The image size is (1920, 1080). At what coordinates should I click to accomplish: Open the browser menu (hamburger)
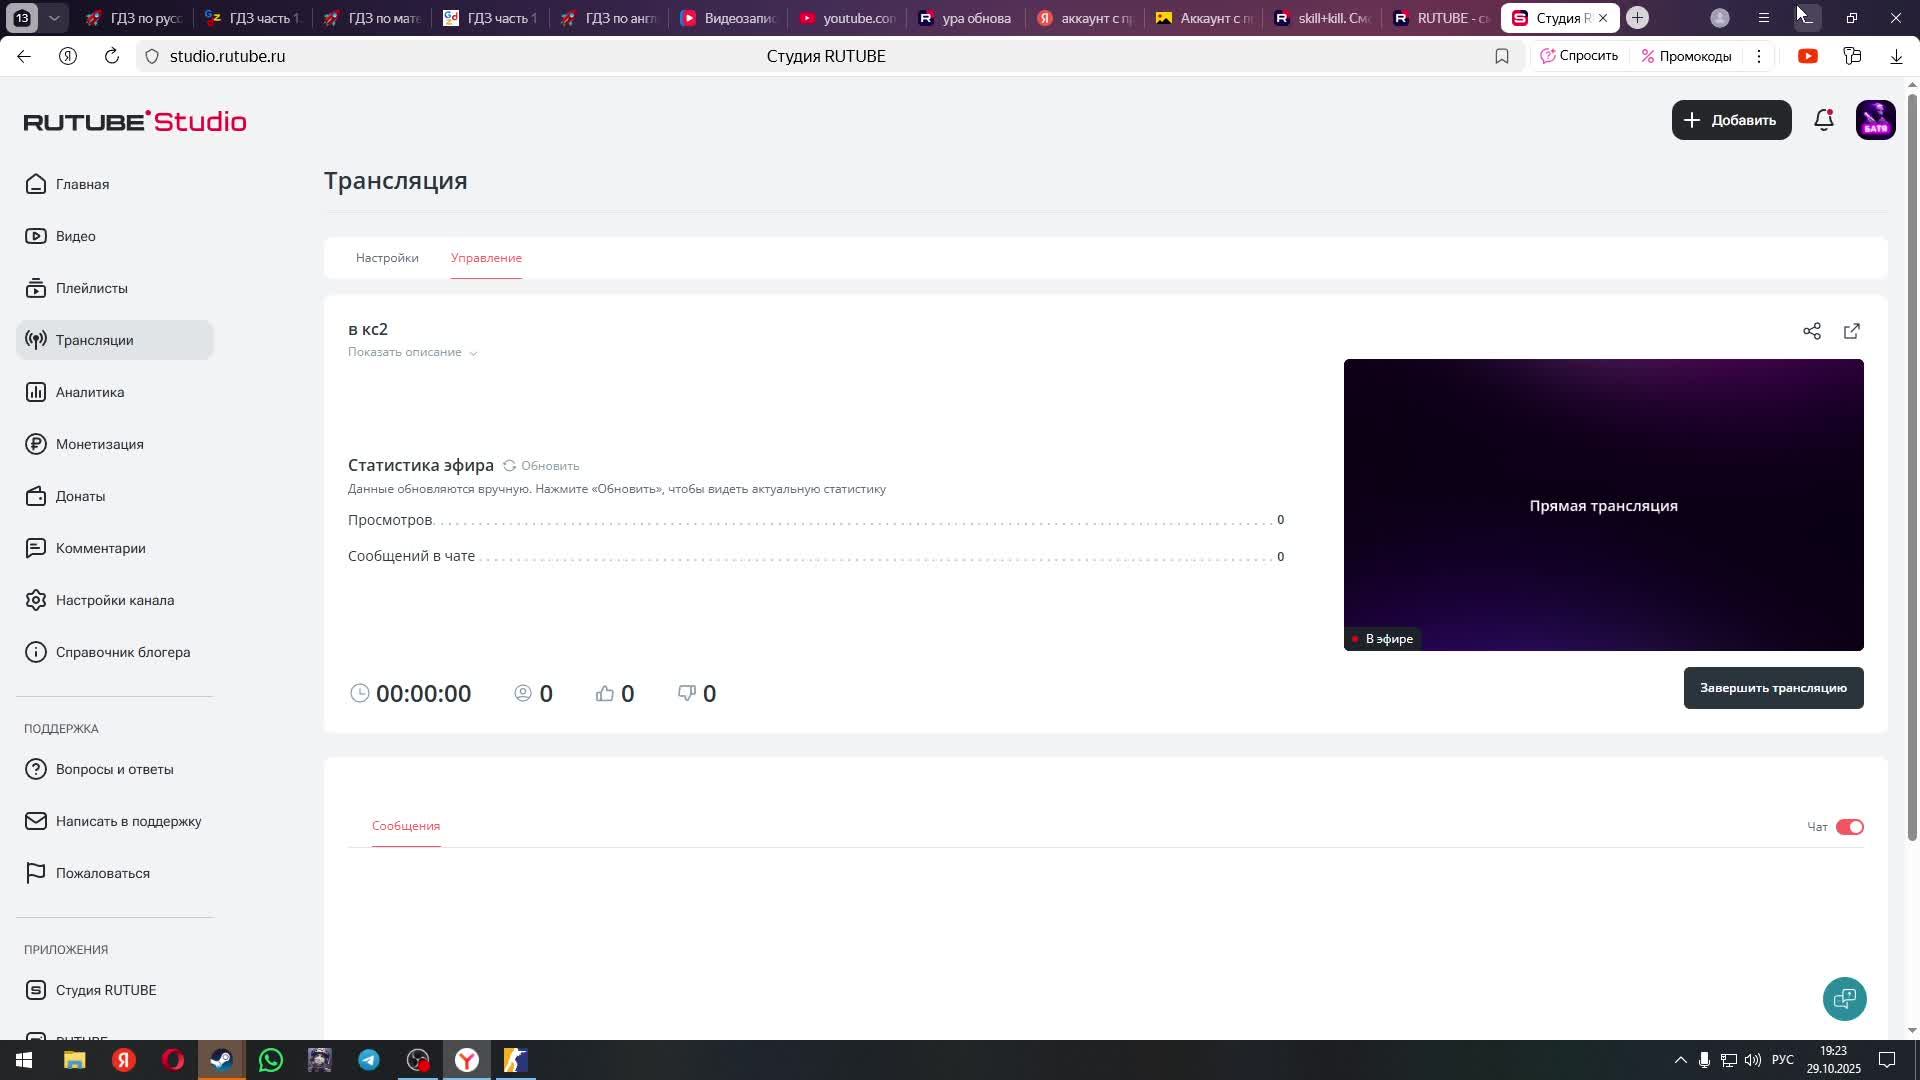coord(1764,18)
